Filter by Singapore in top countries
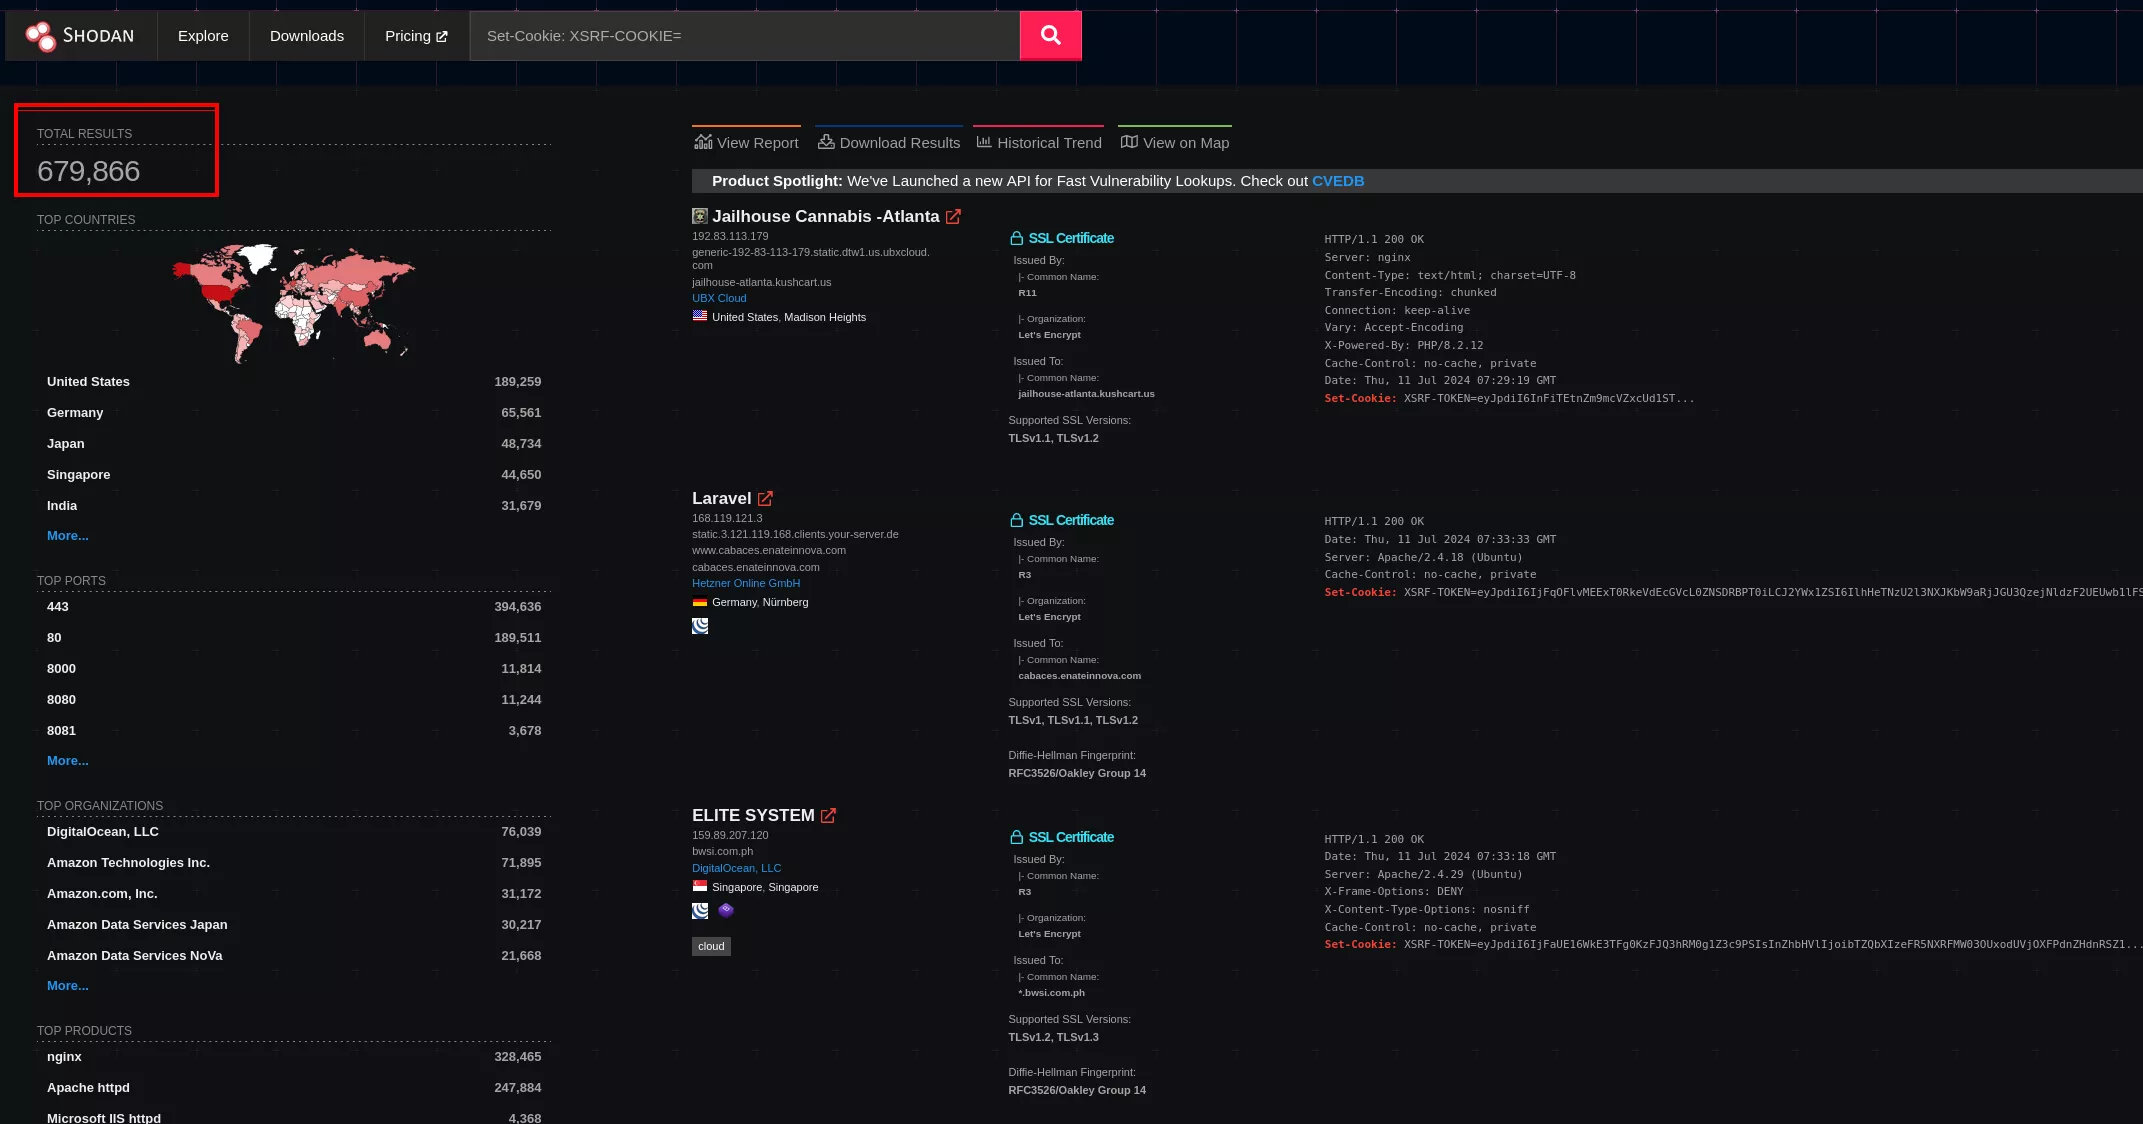Viewport: 2143px width, 1124px height. [294, 475]
